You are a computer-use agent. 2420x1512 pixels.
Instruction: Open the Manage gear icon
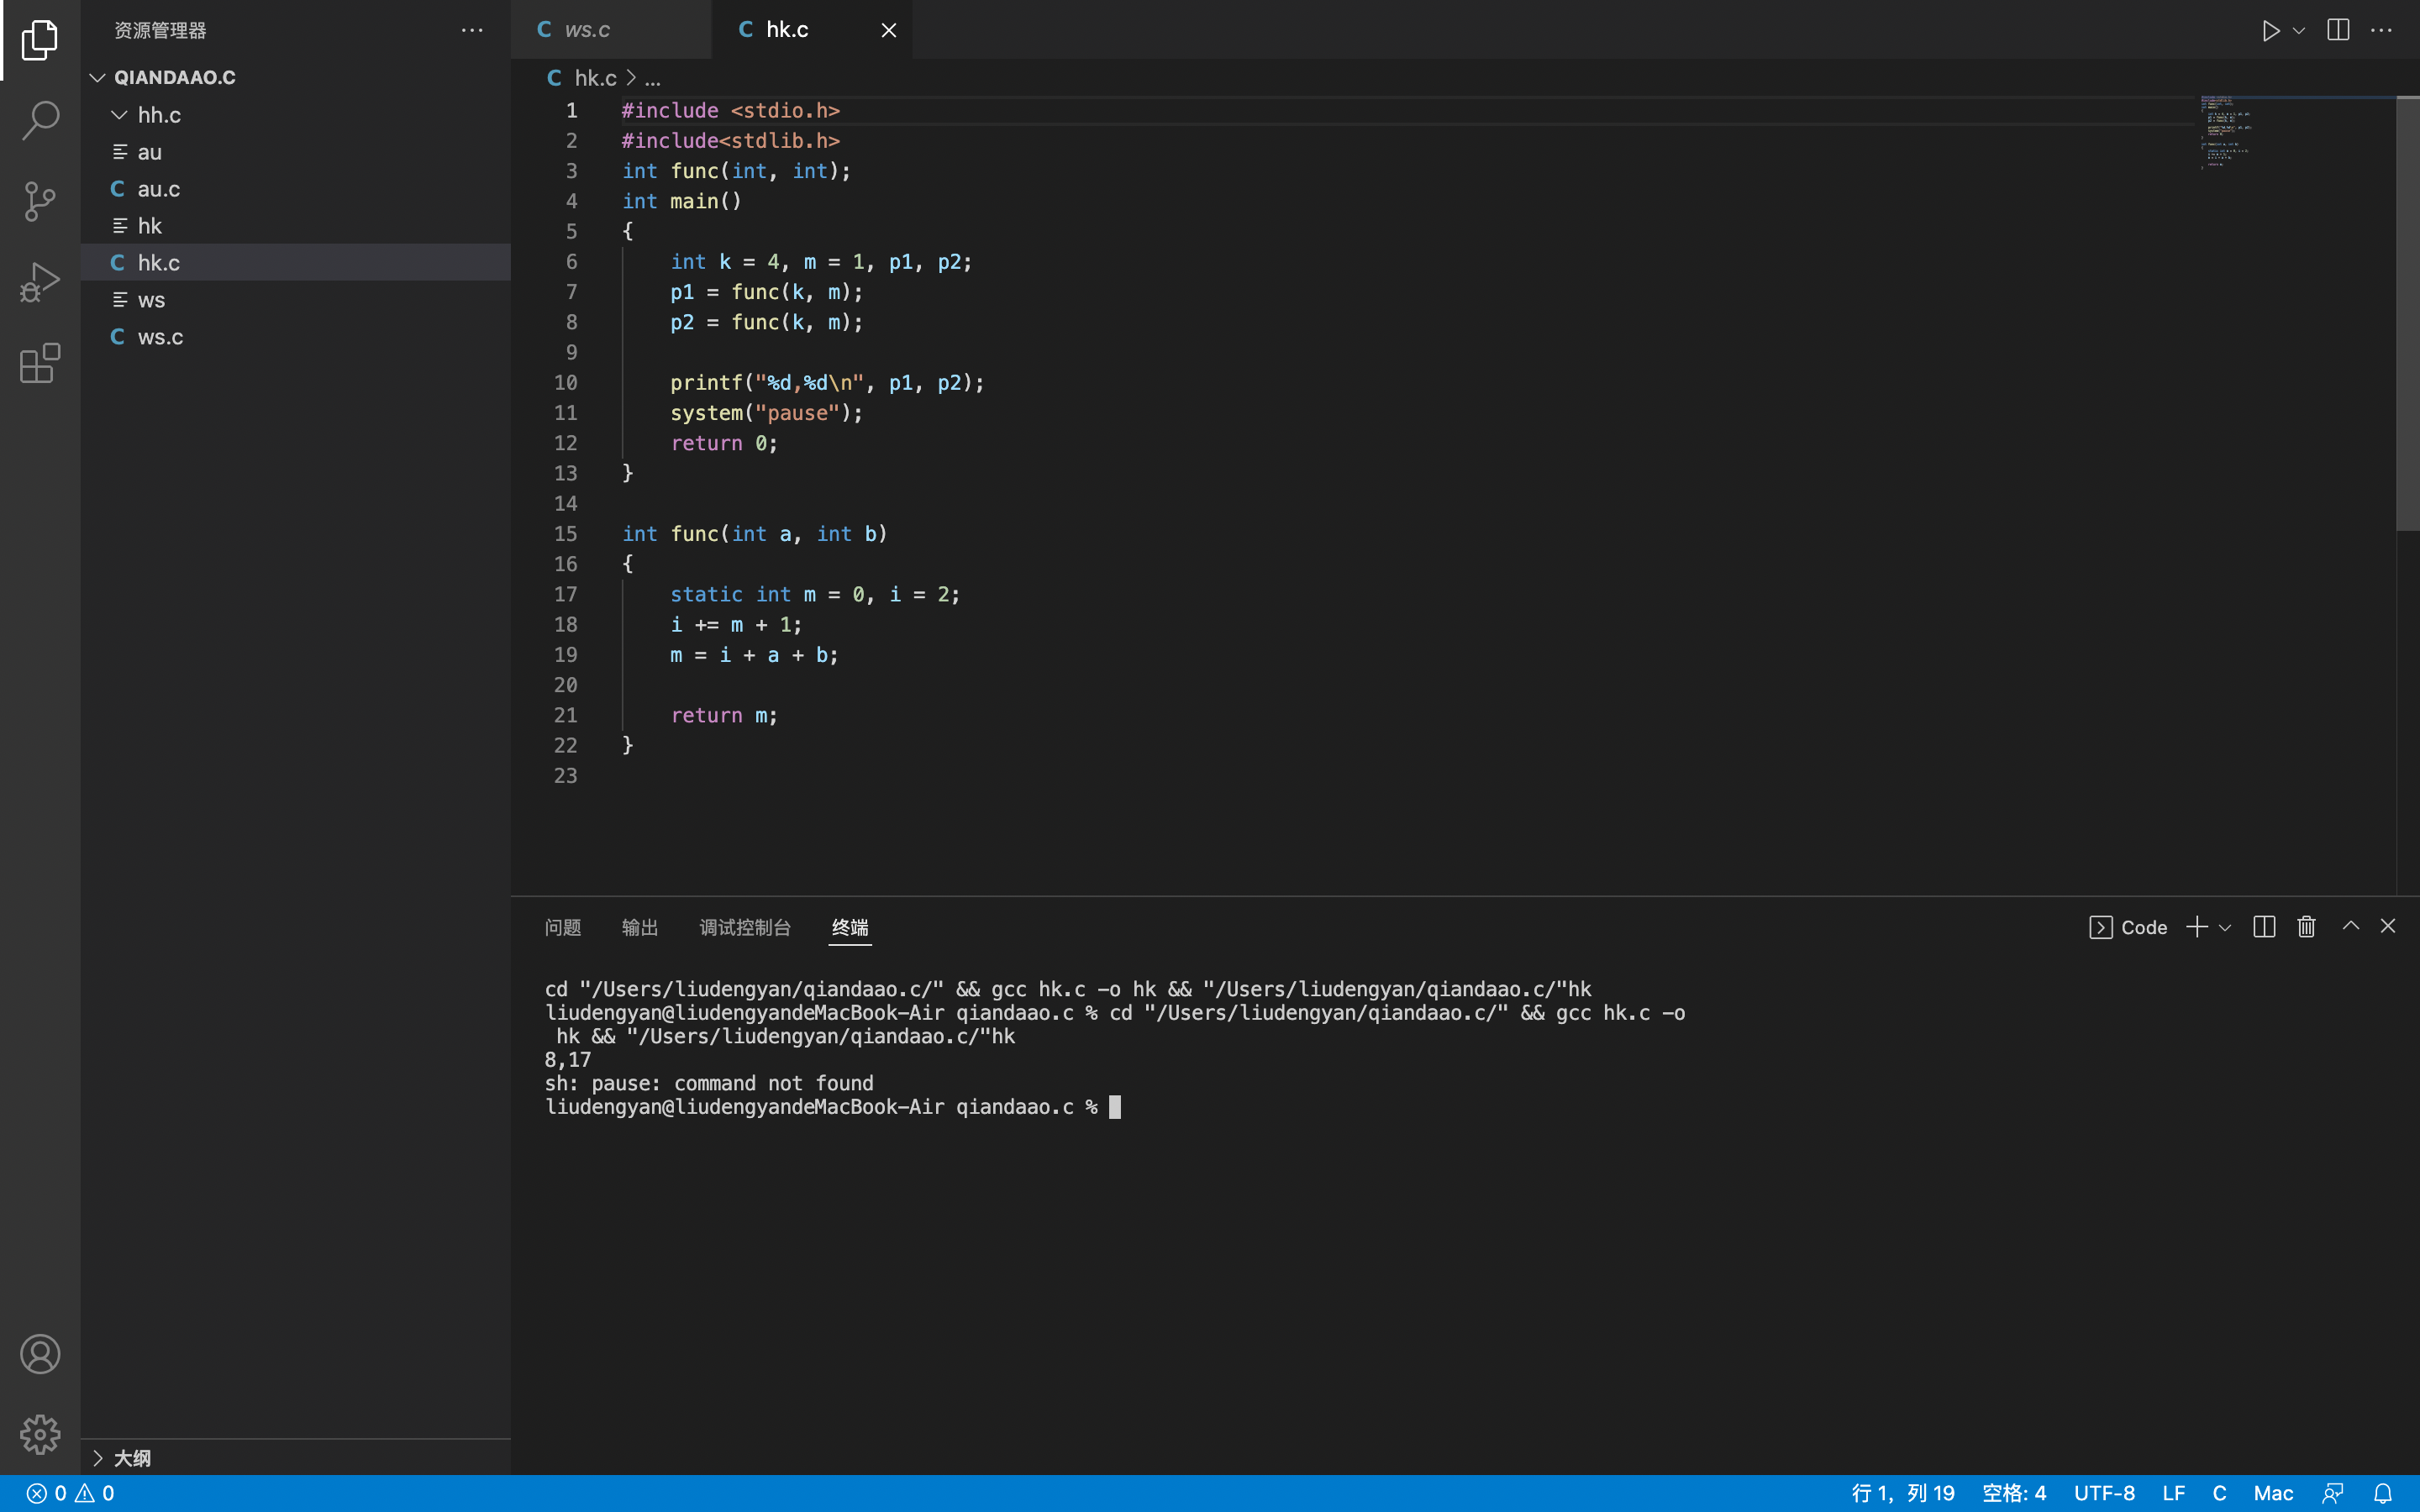point(40,1434)
